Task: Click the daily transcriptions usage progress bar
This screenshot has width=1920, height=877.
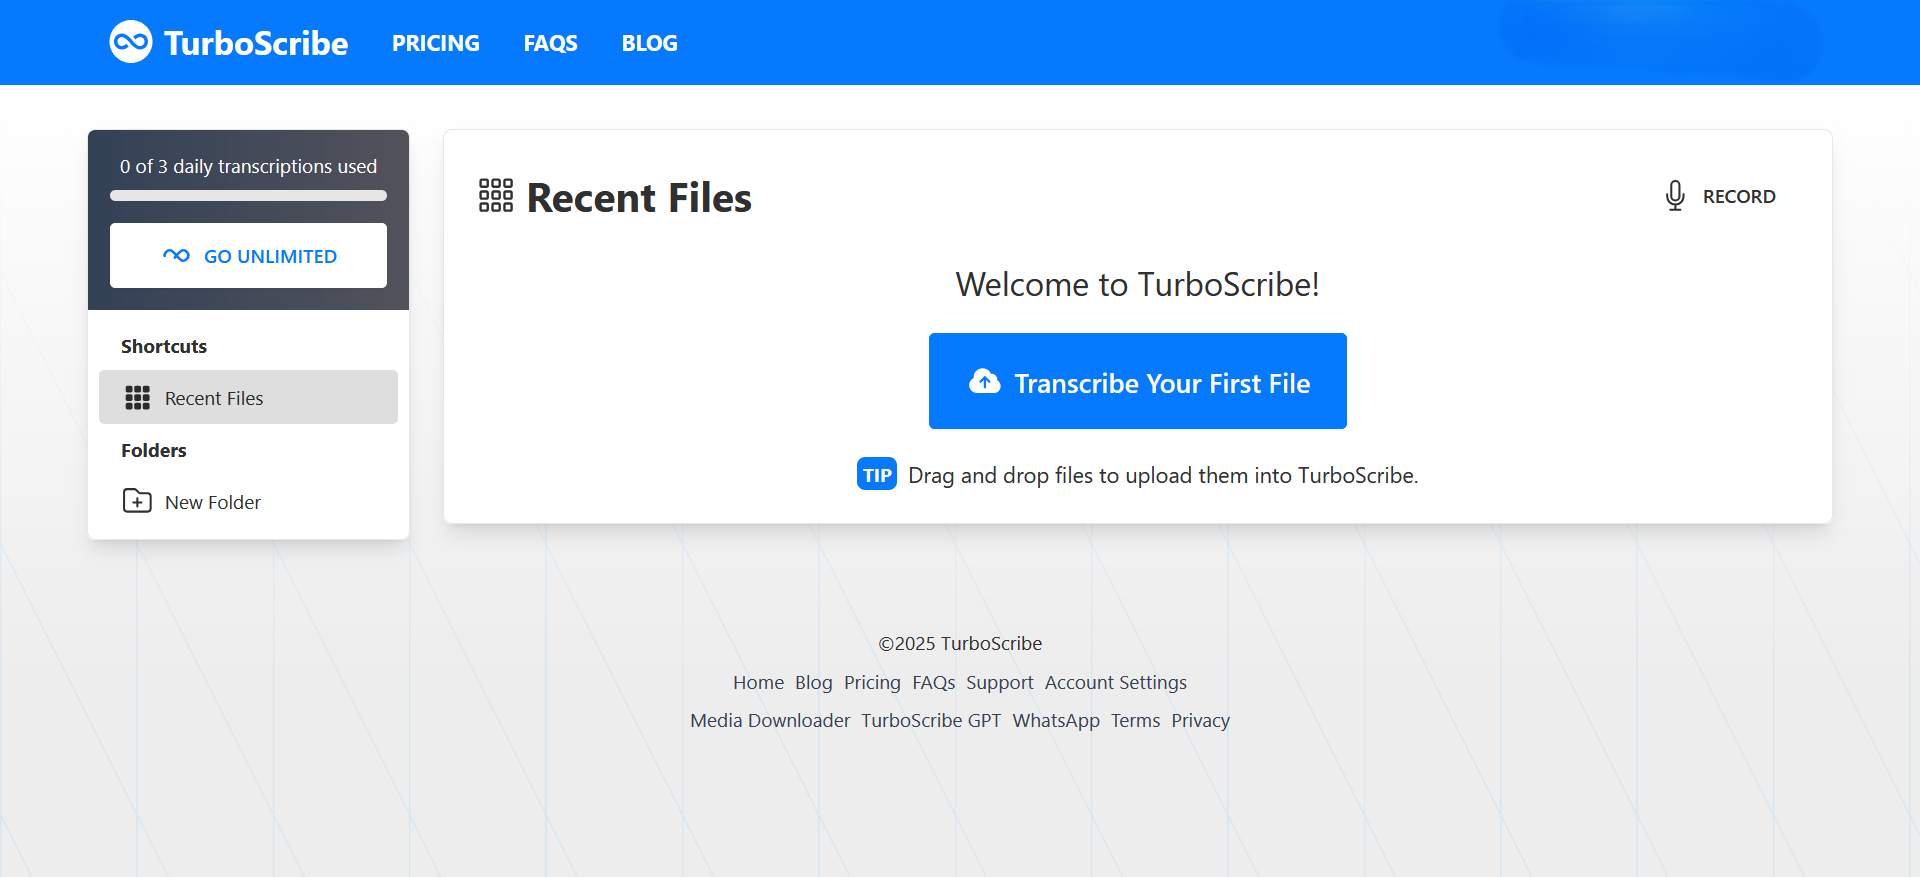Action: click(248, 196)
